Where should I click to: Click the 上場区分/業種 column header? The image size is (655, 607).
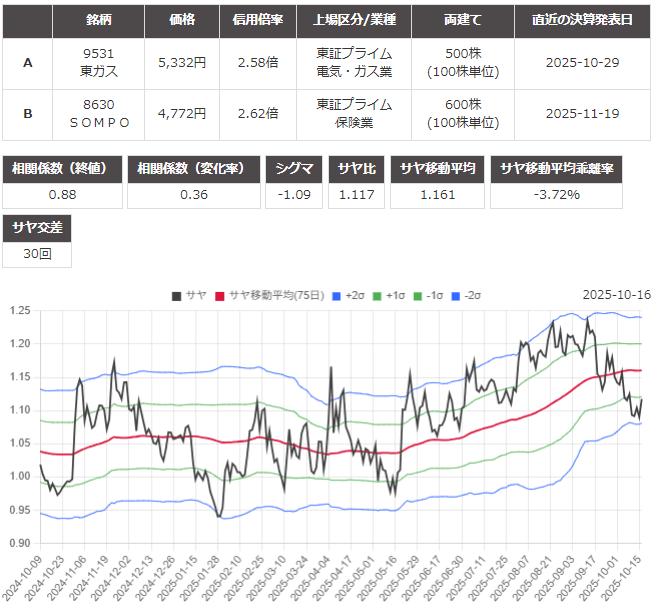click(x=354, y=19)
